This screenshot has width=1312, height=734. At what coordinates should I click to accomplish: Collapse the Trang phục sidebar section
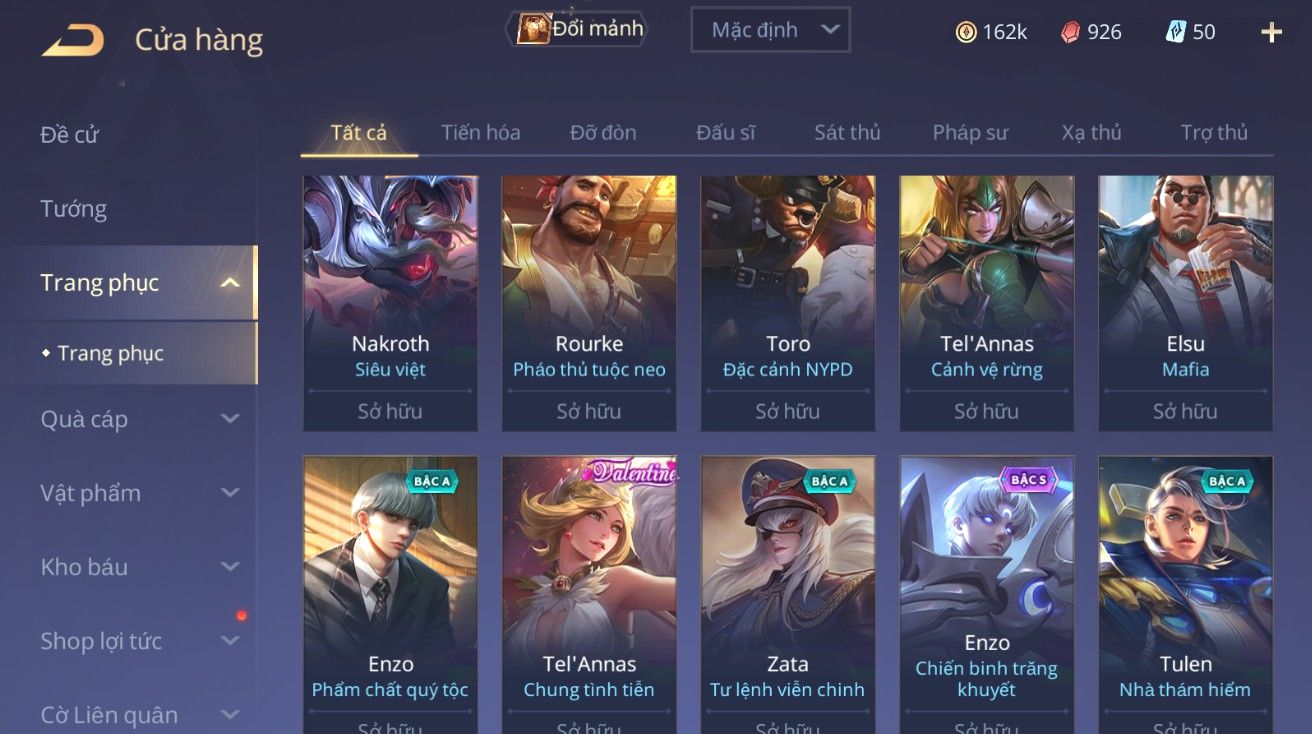[x=230, y=284]
